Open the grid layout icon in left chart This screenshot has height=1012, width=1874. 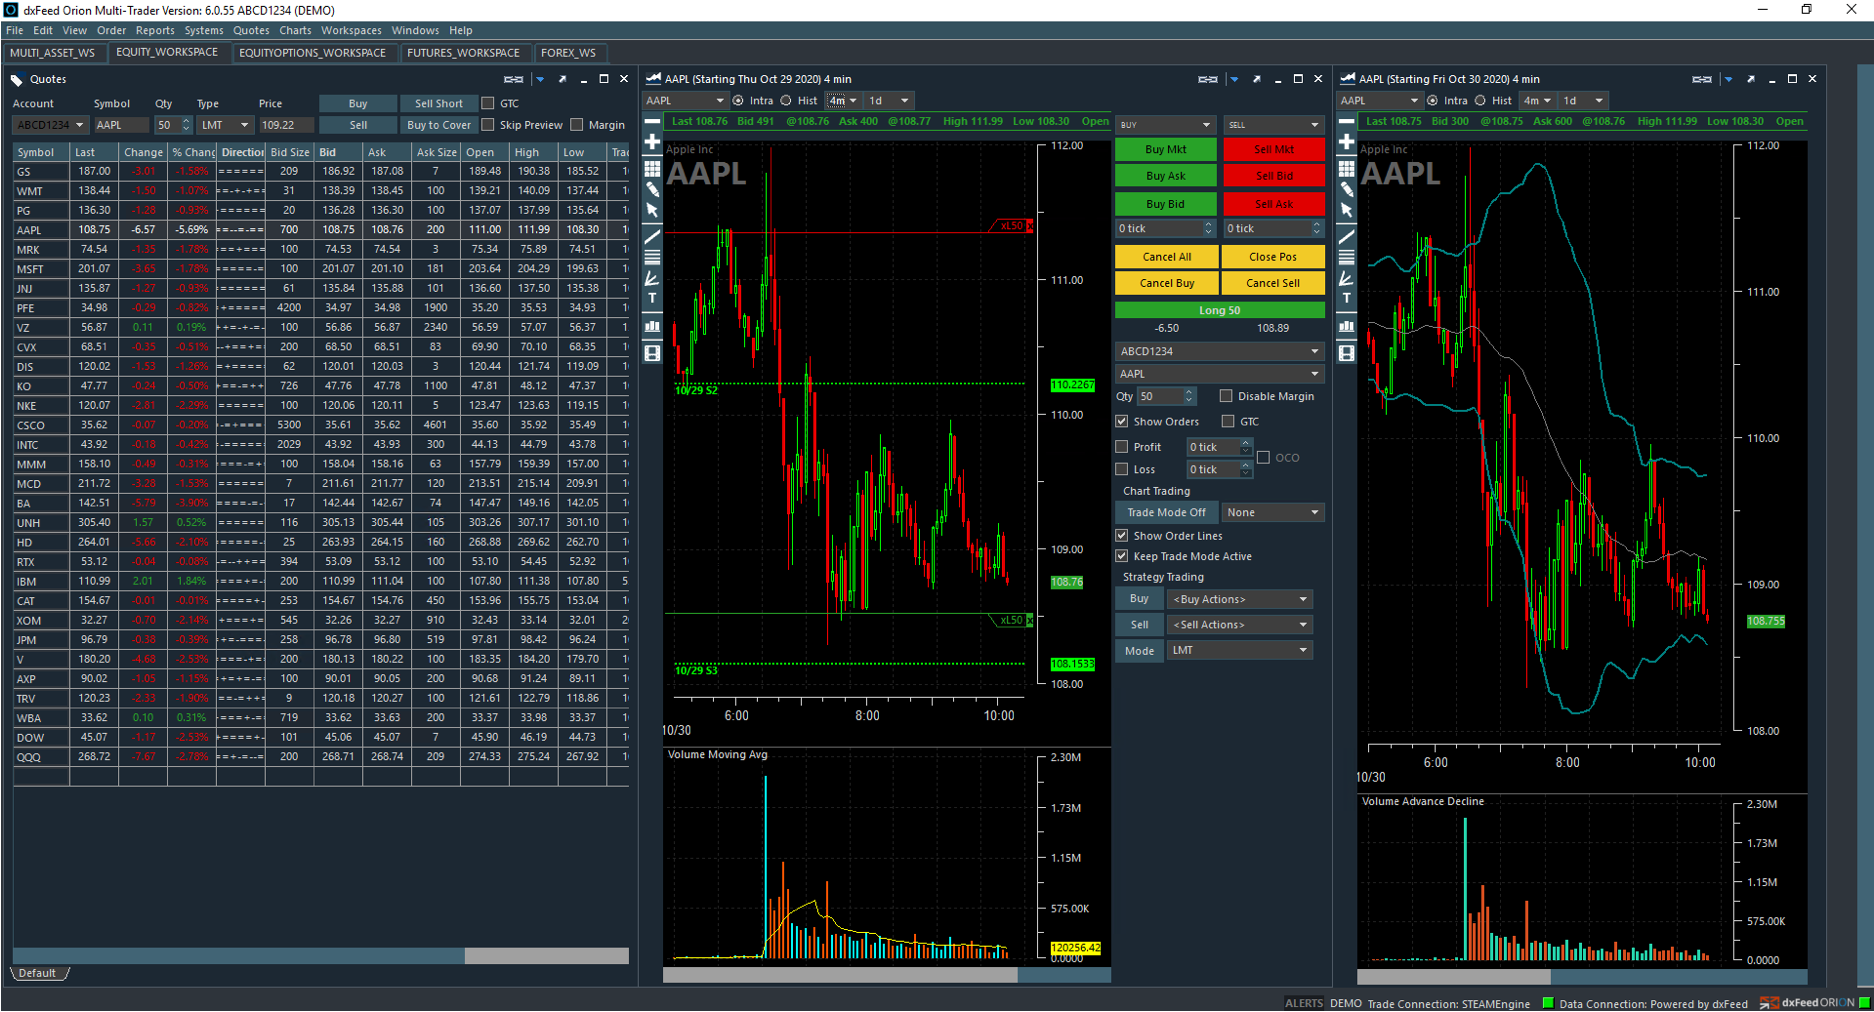(652, 168)
